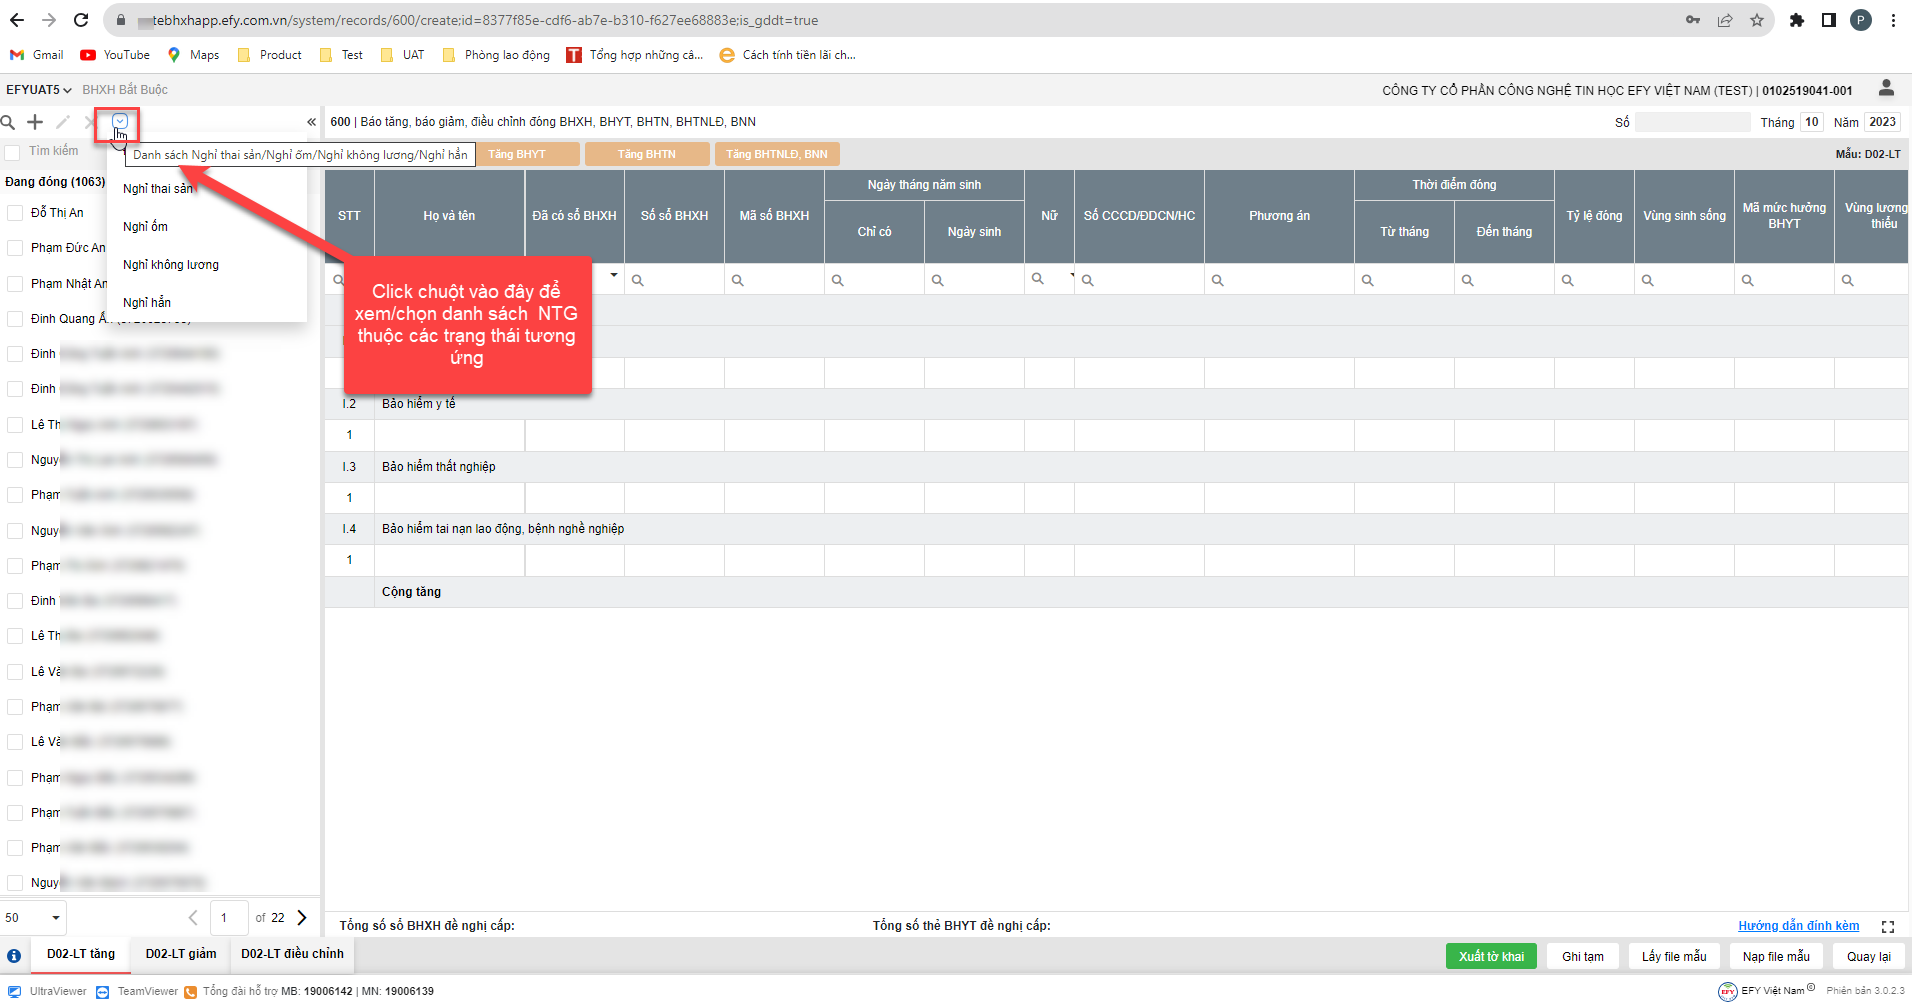Click the search magnifier icon in left panel
1912x1004 pixels.
[8, 122]
